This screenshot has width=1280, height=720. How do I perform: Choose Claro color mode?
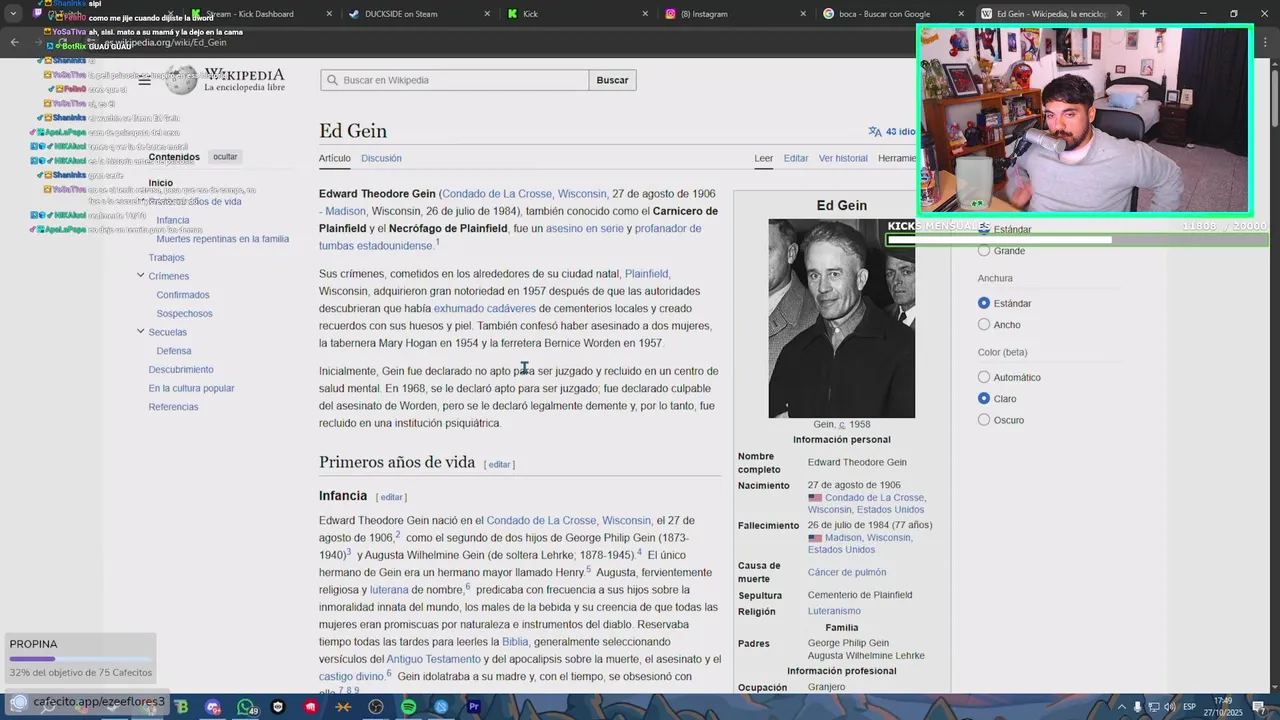pyautogui.click(x=984, y=399)
